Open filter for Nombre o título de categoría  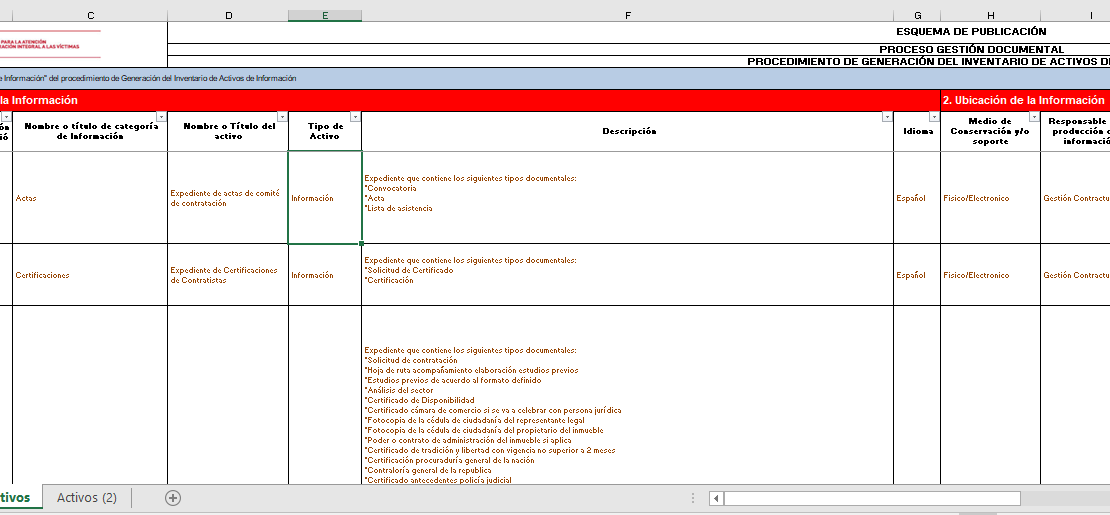(161, 117)
